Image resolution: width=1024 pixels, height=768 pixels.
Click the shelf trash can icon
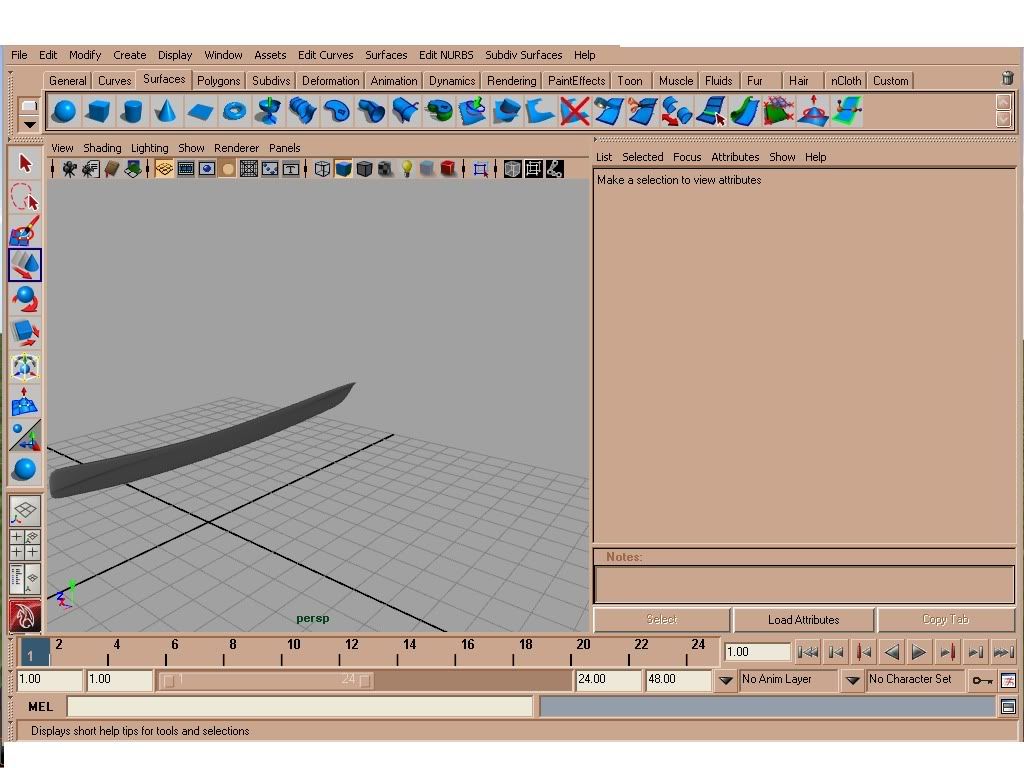click(x=1007, y=79)
